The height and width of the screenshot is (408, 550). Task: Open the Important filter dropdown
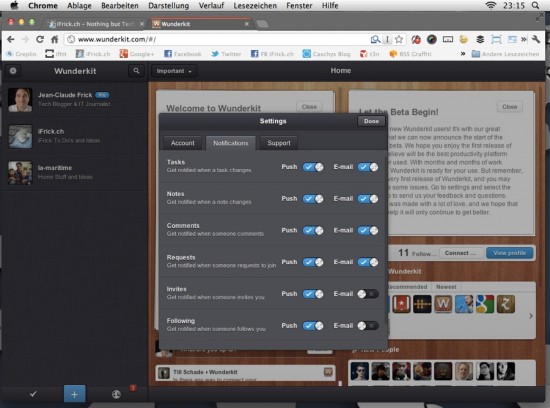(x=174, y=71)
